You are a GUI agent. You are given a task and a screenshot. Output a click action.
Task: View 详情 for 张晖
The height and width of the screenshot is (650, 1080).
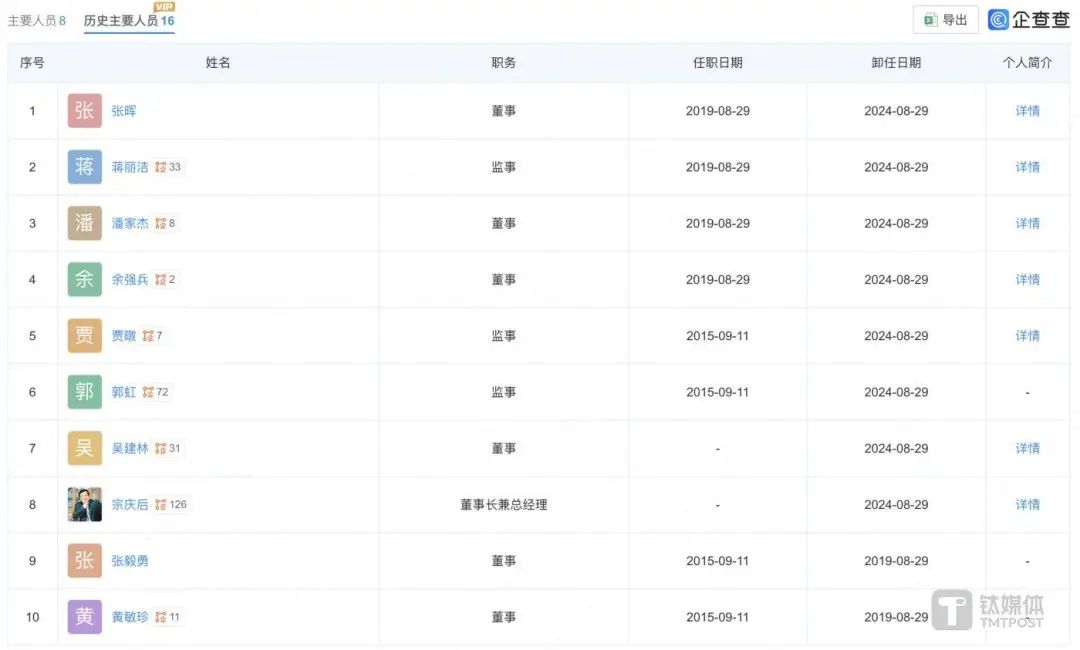(x=1027, y=110)
